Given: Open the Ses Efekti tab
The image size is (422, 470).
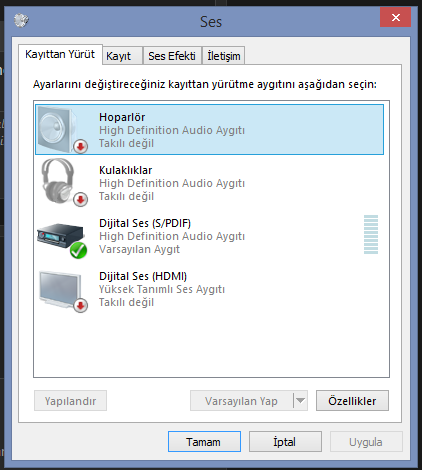Looking at the screenshot, I should [172, 56].
